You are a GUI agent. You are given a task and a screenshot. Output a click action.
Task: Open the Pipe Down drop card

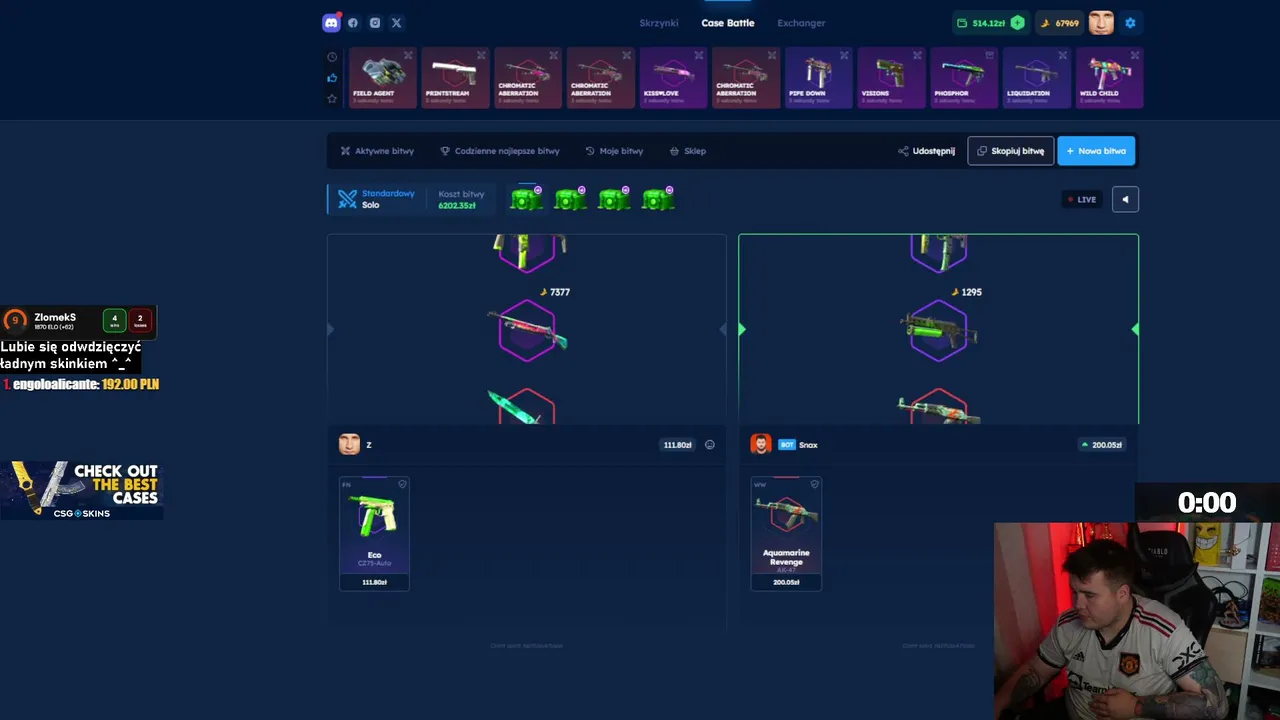819,77
